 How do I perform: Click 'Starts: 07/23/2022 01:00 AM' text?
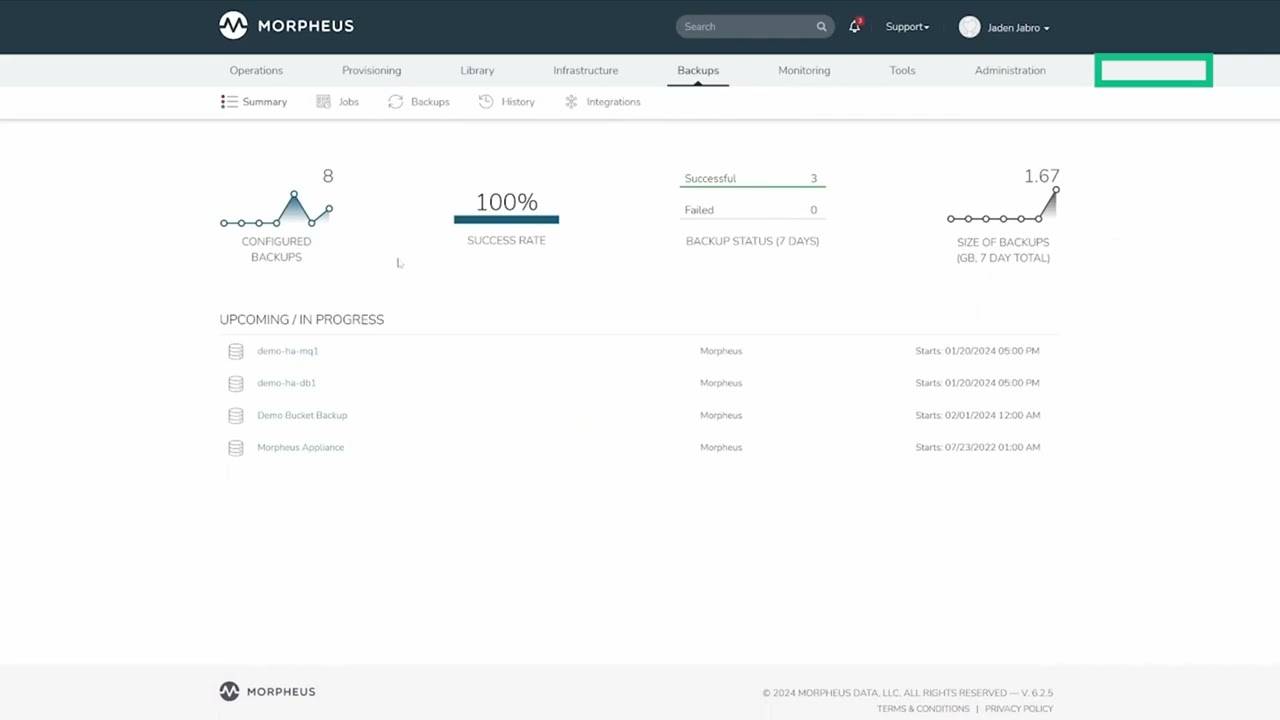pyautogui.click(x=977, y=447)
